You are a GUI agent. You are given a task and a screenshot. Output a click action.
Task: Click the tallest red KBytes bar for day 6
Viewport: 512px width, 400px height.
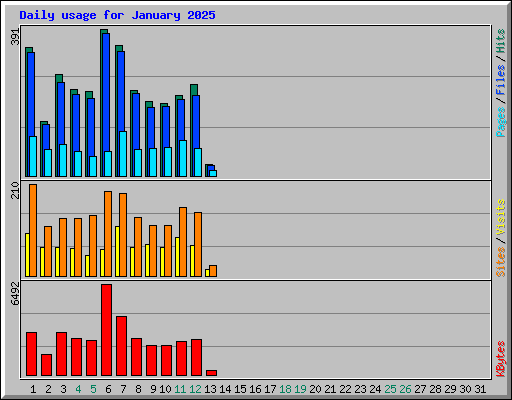pos(106,330)
